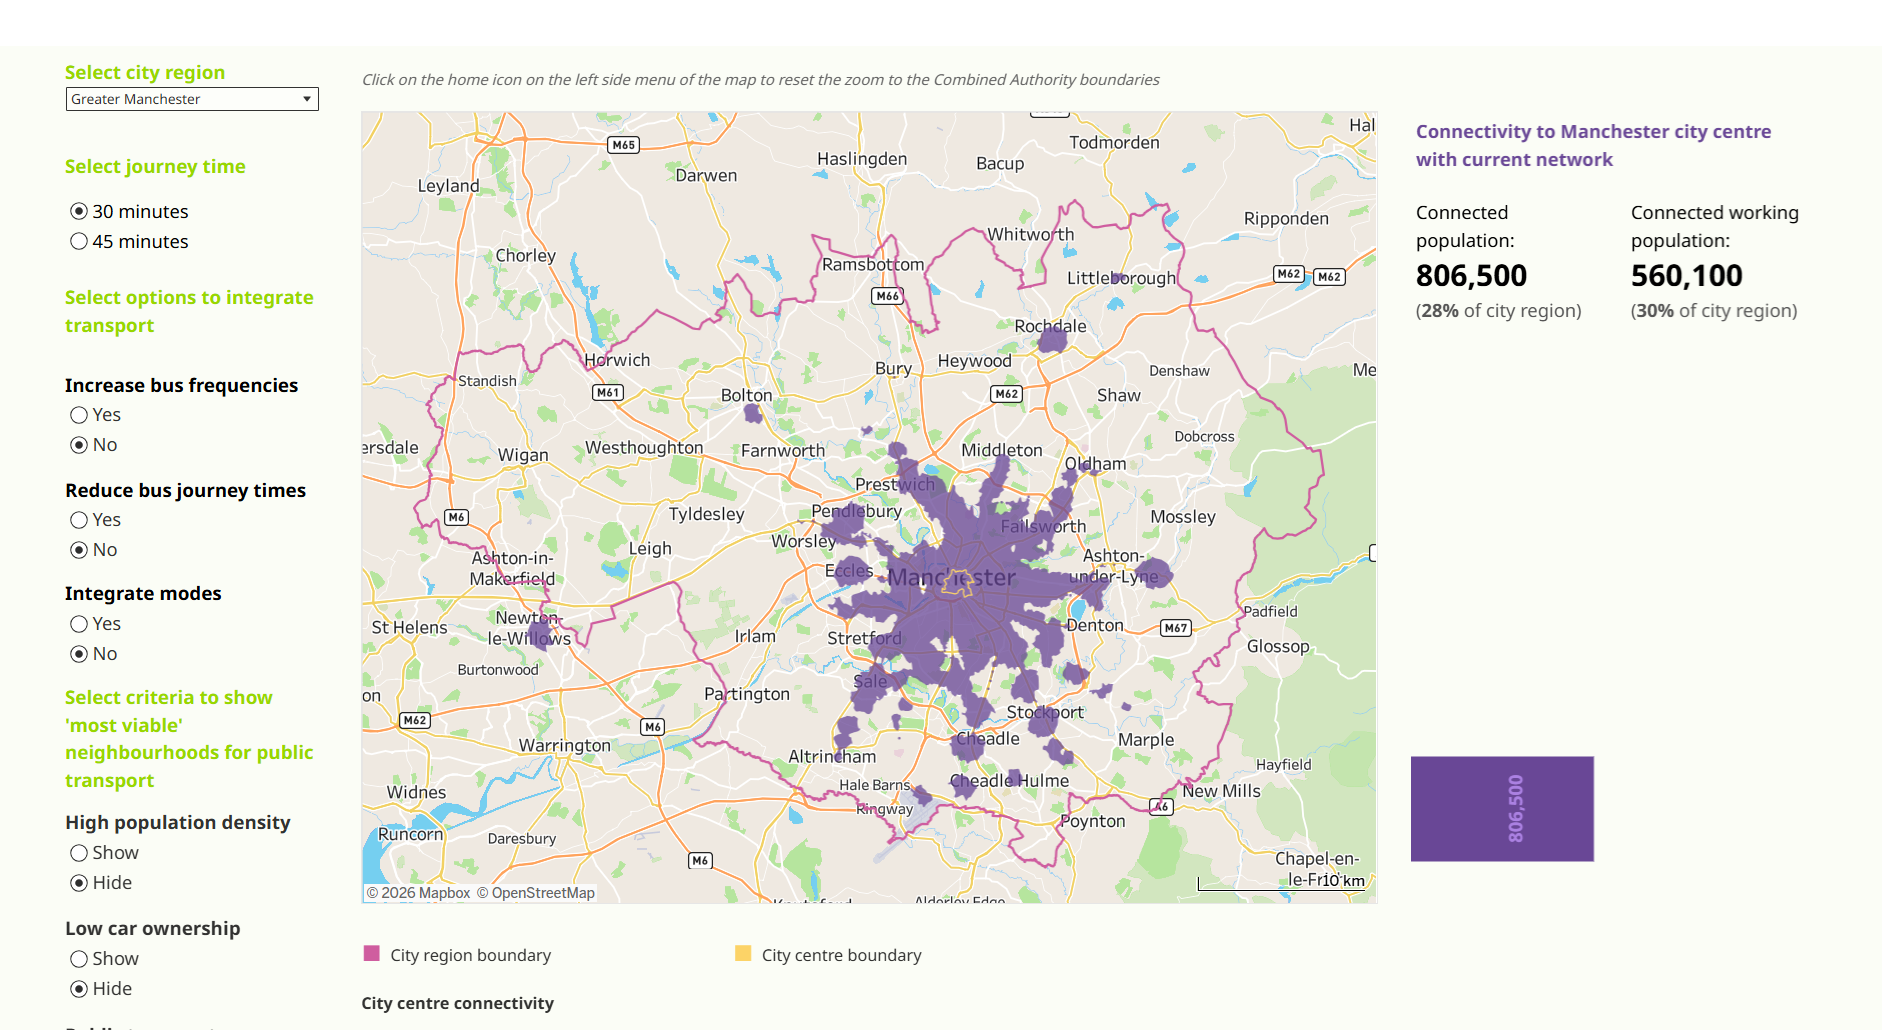Click the M62 shield below Burtonwood

pos(415,720)
